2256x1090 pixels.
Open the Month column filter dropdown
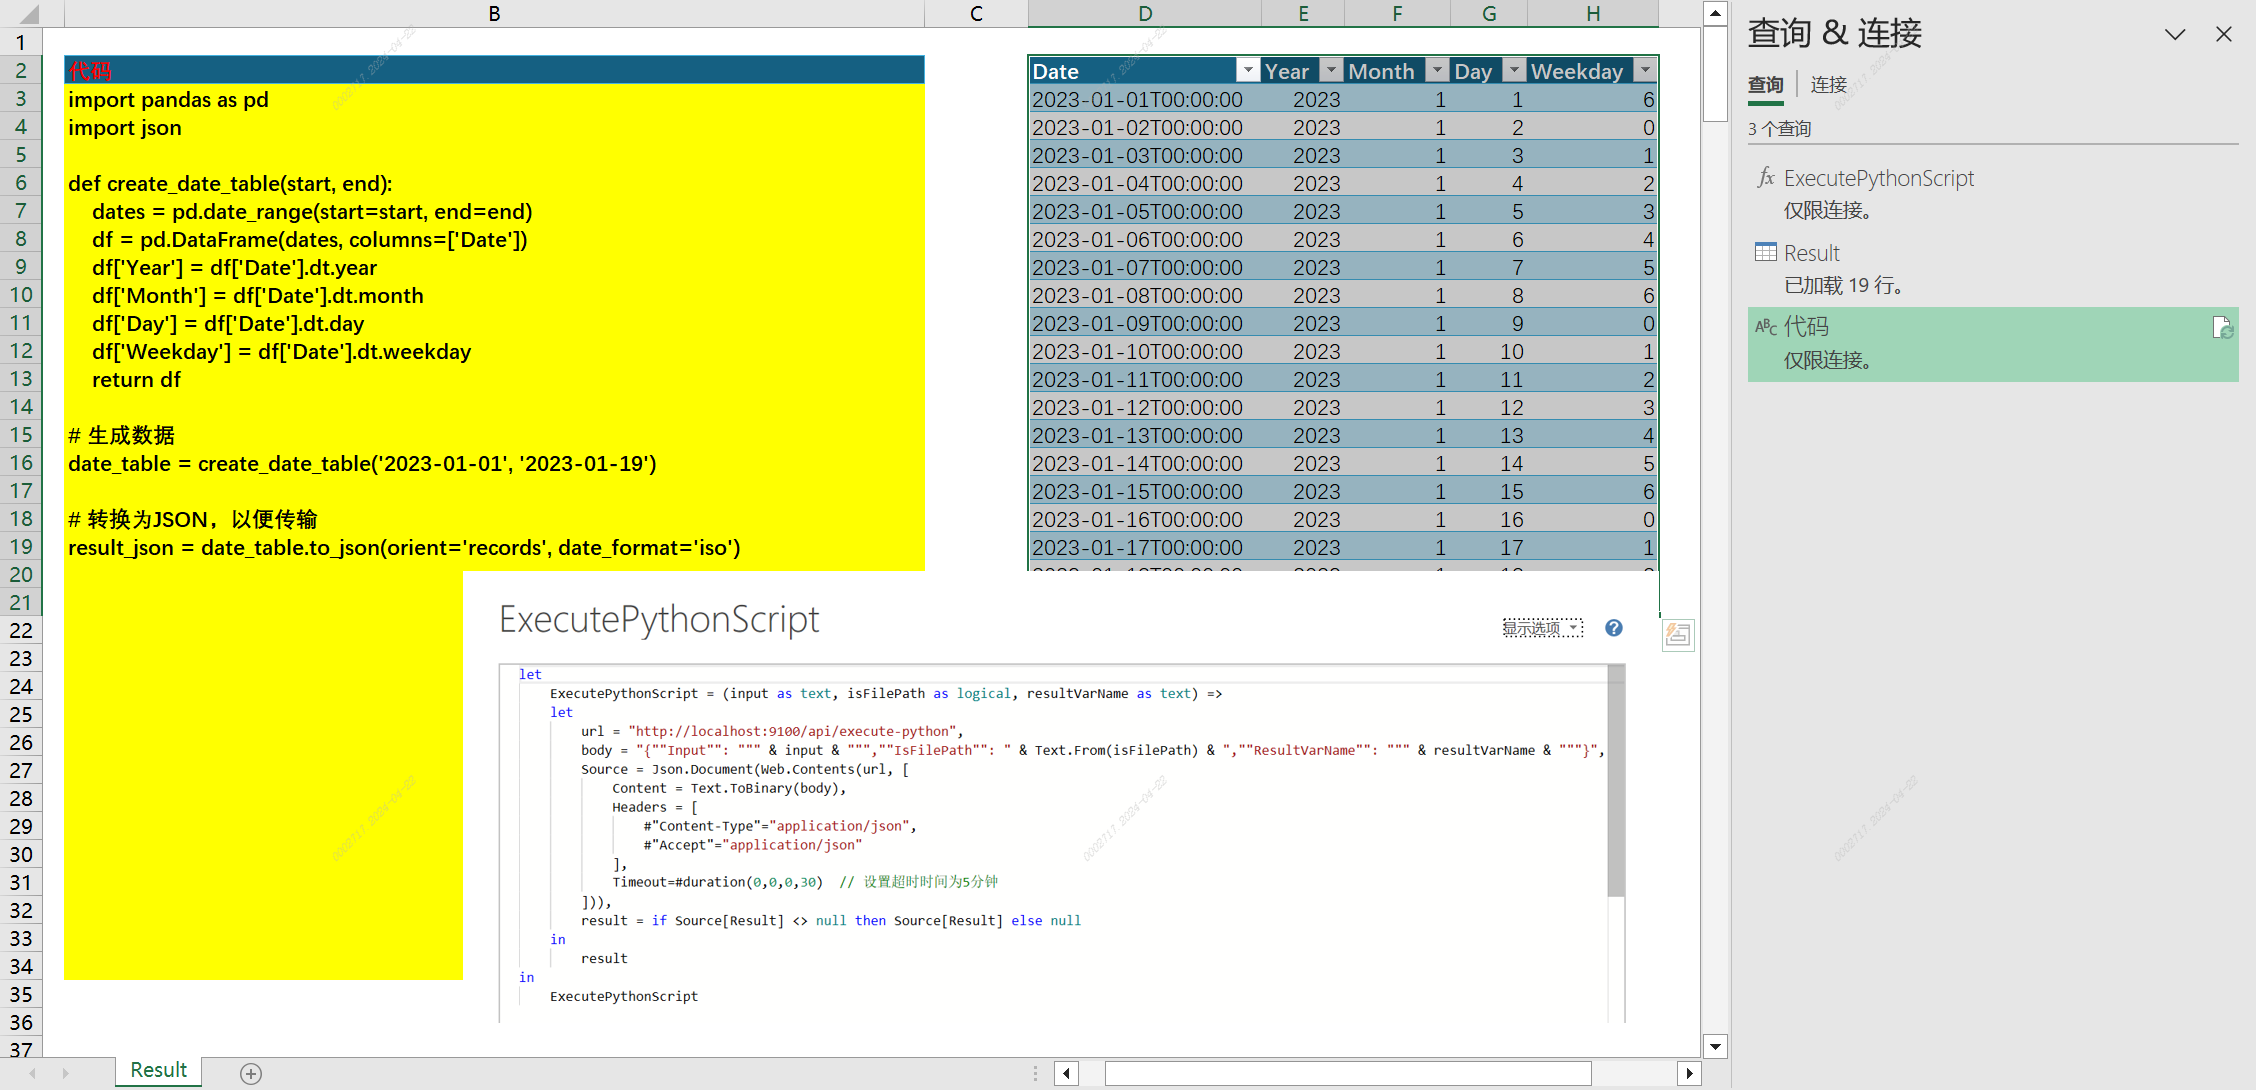[1436, 70]
